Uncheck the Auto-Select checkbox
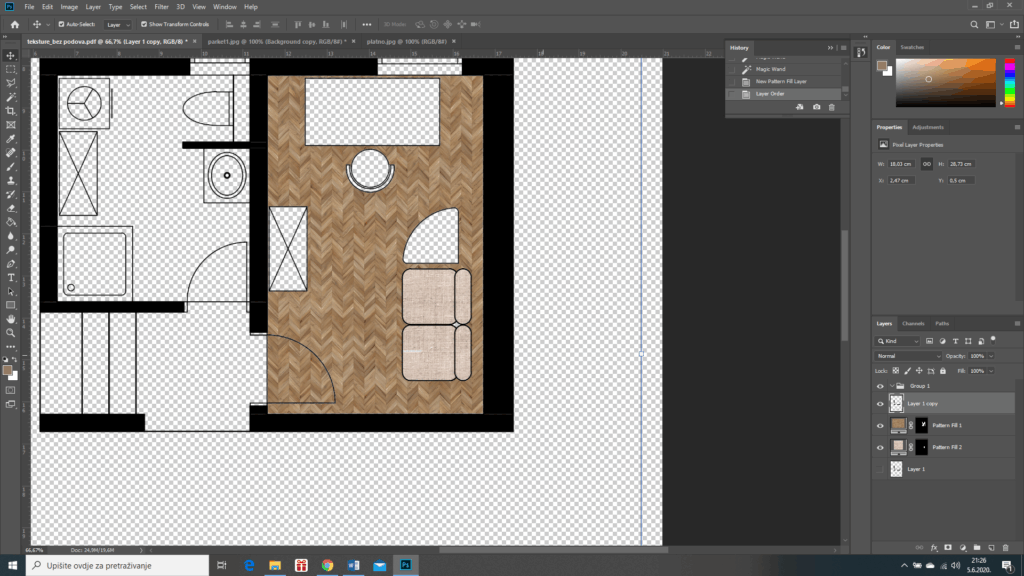Image resolution: width=1024 pixels, height=576 pixels. click(x=61, y=23)
